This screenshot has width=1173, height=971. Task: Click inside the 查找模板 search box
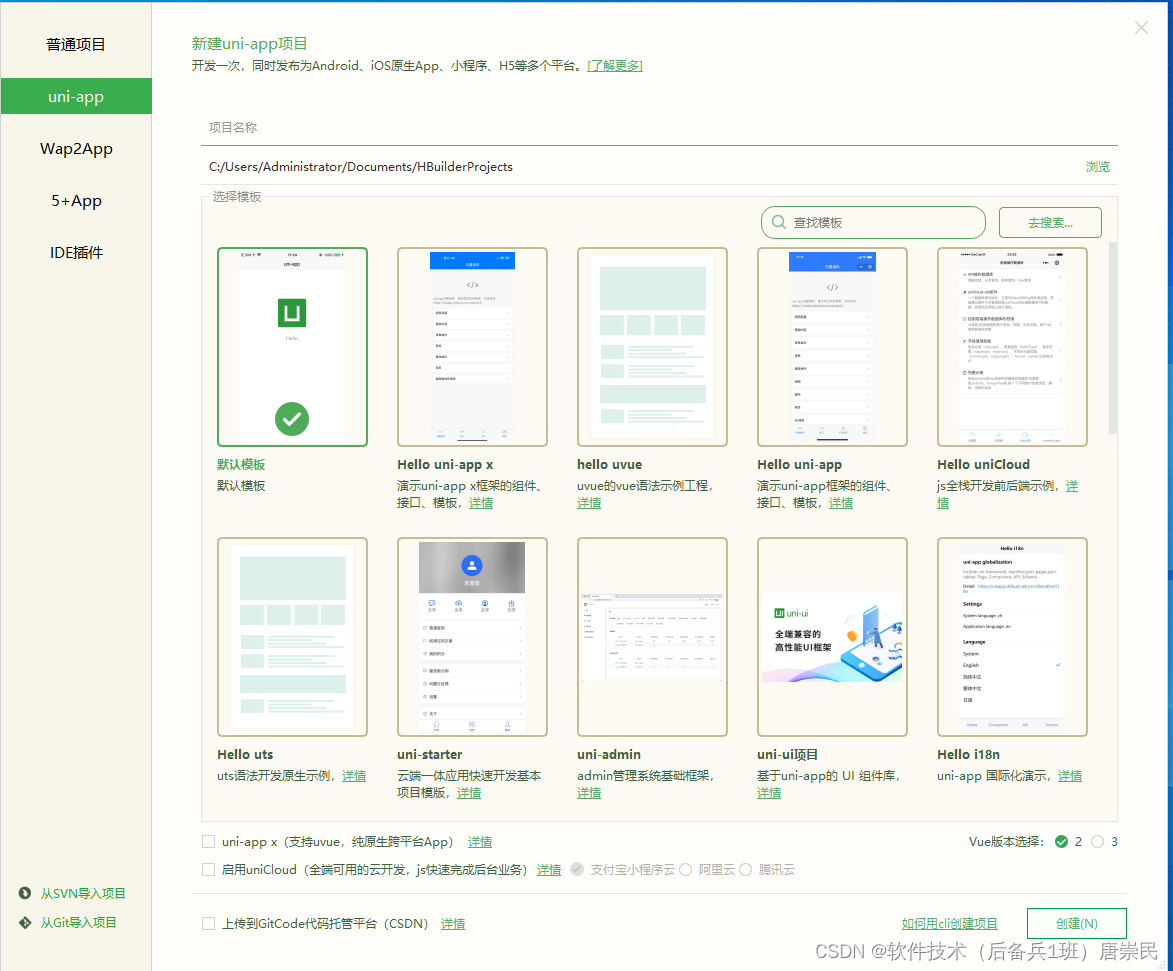872,222
